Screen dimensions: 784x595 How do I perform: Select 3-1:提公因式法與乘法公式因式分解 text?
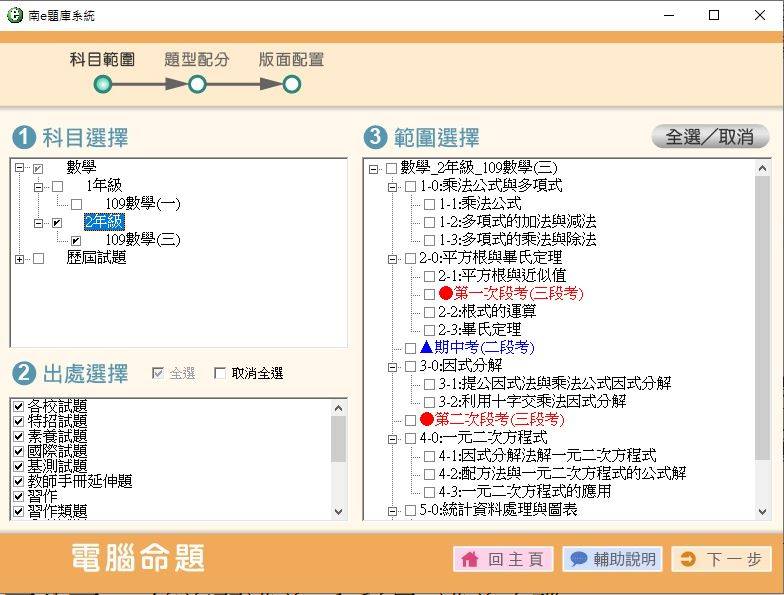(555, 384)
